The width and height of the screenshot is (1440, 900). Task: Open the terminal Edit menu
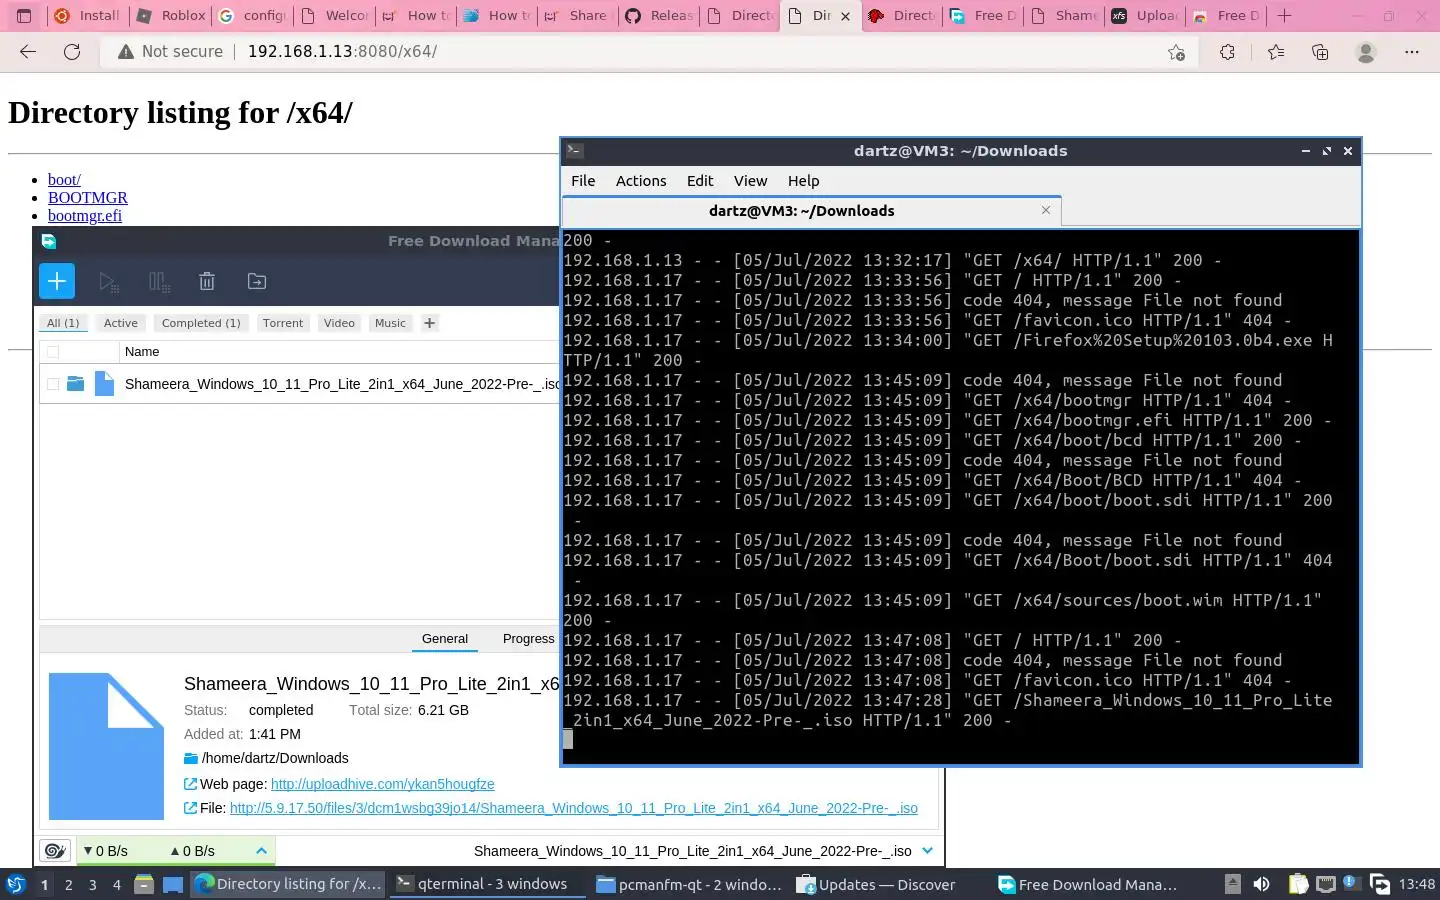tap(700, 181)
